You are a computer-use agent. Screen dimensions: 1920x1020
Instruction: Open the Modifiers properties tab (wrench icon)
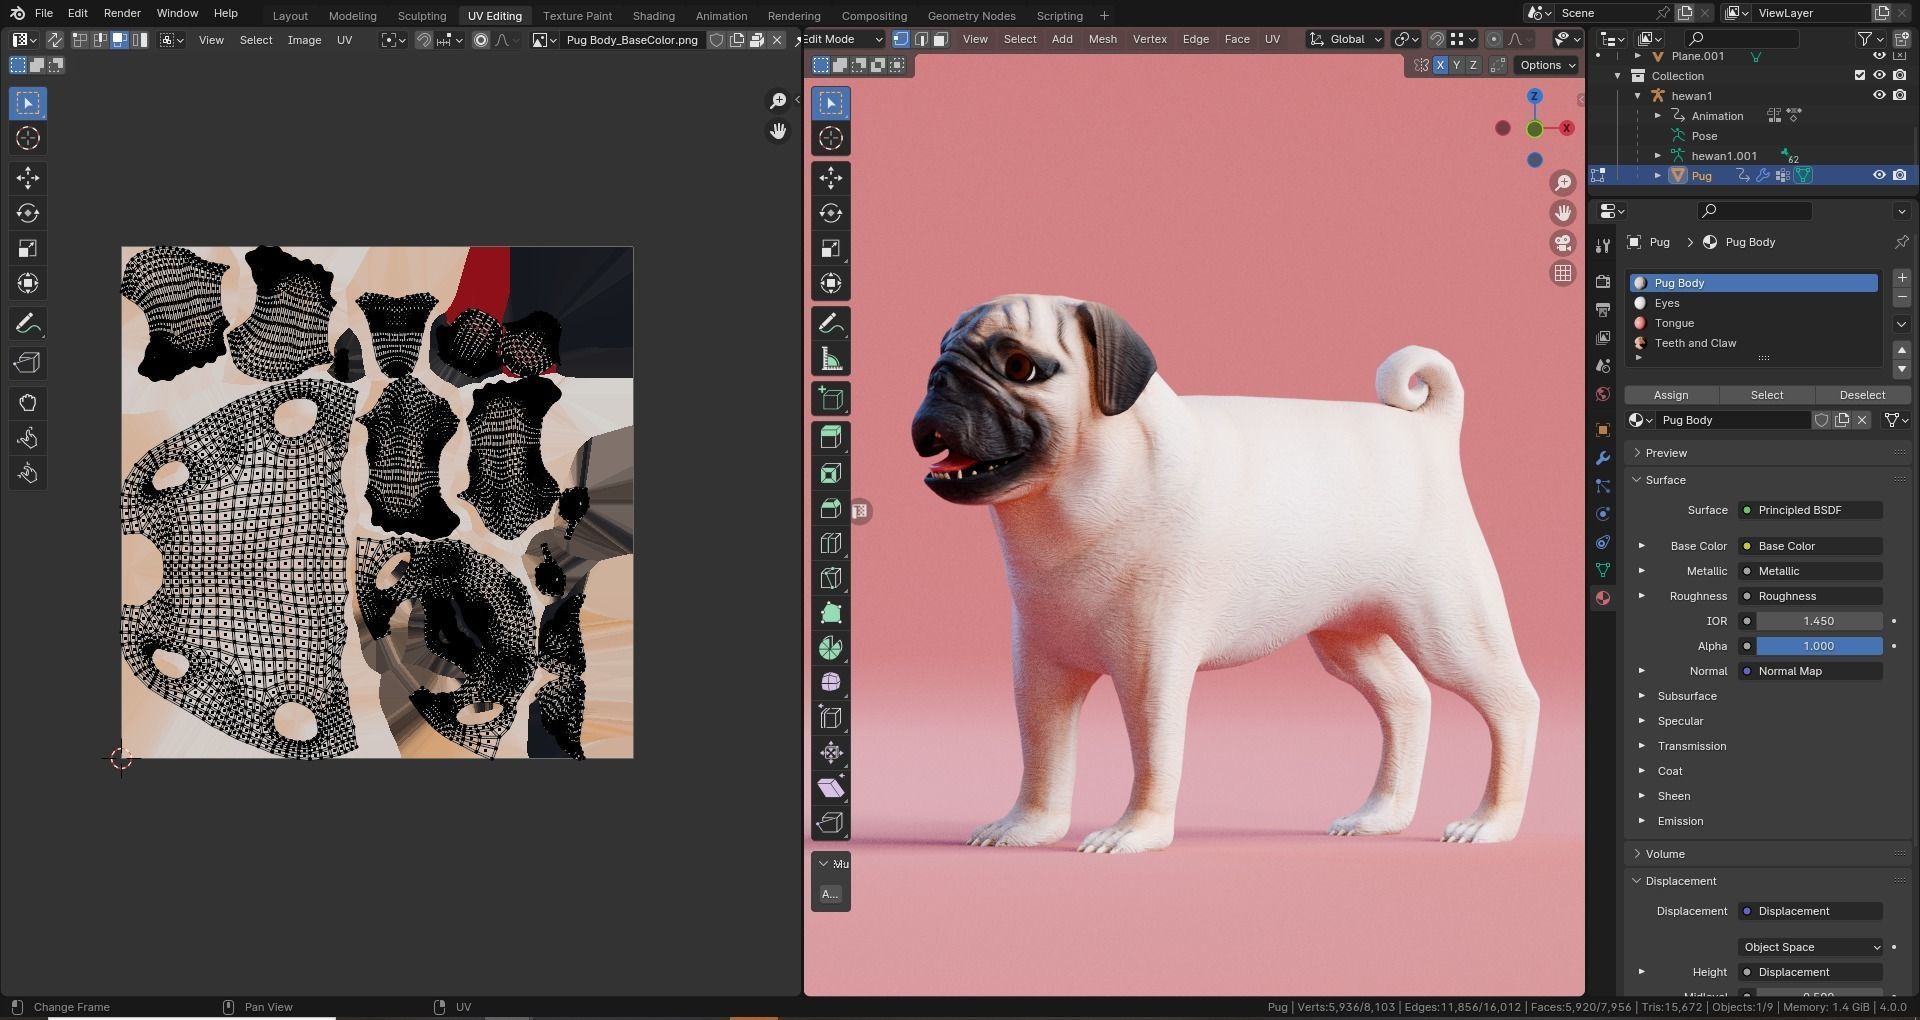point(1603,458)
